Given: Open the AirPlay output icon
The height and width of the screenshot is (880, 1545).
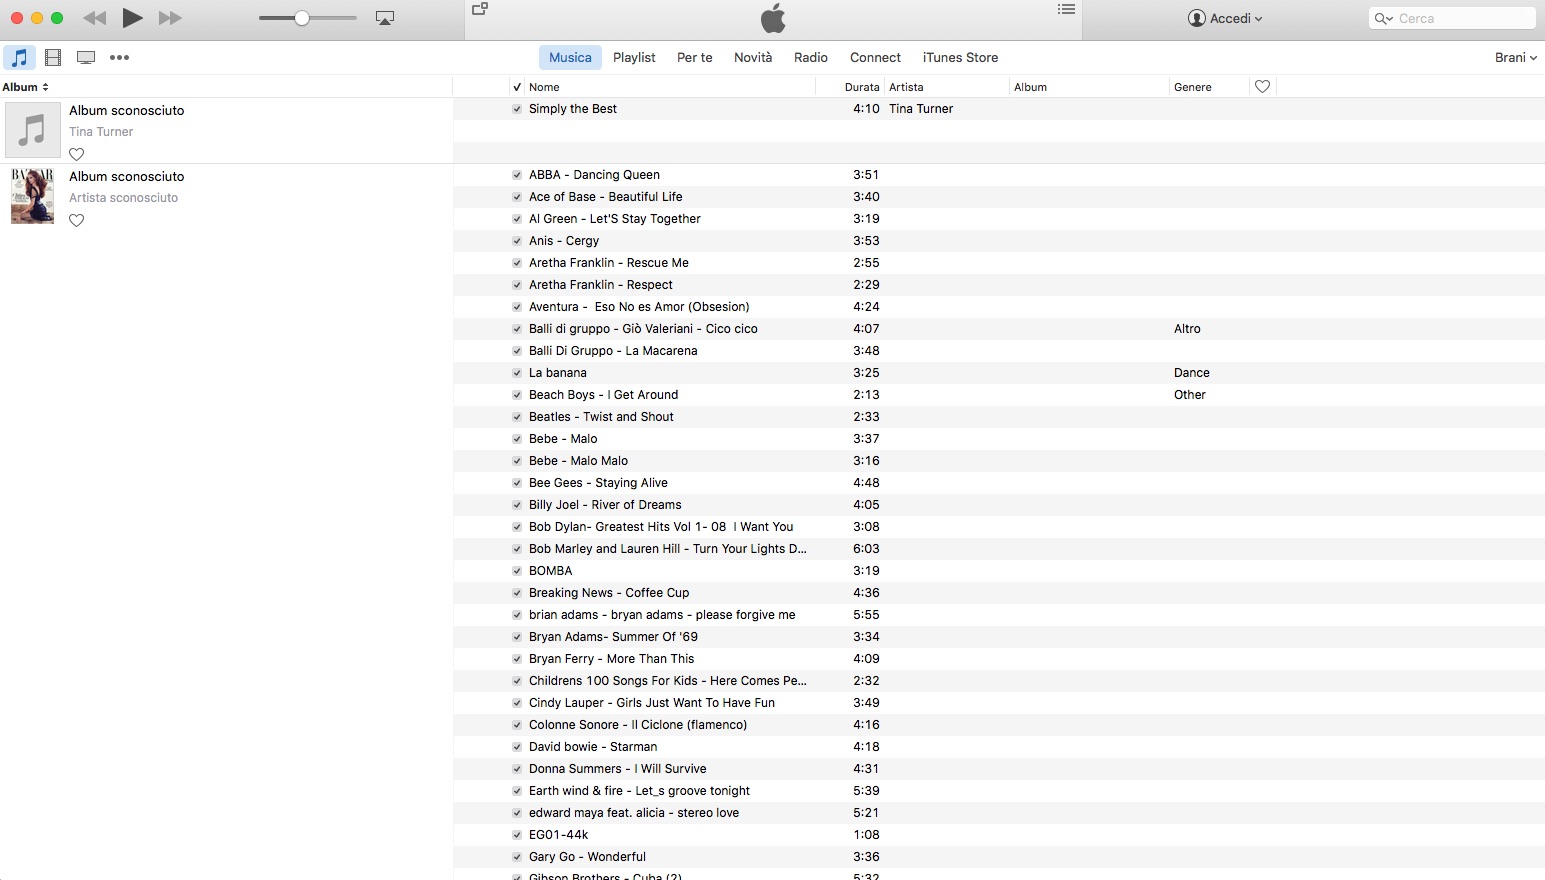Looking at the screenshot, I should point(385,18).
